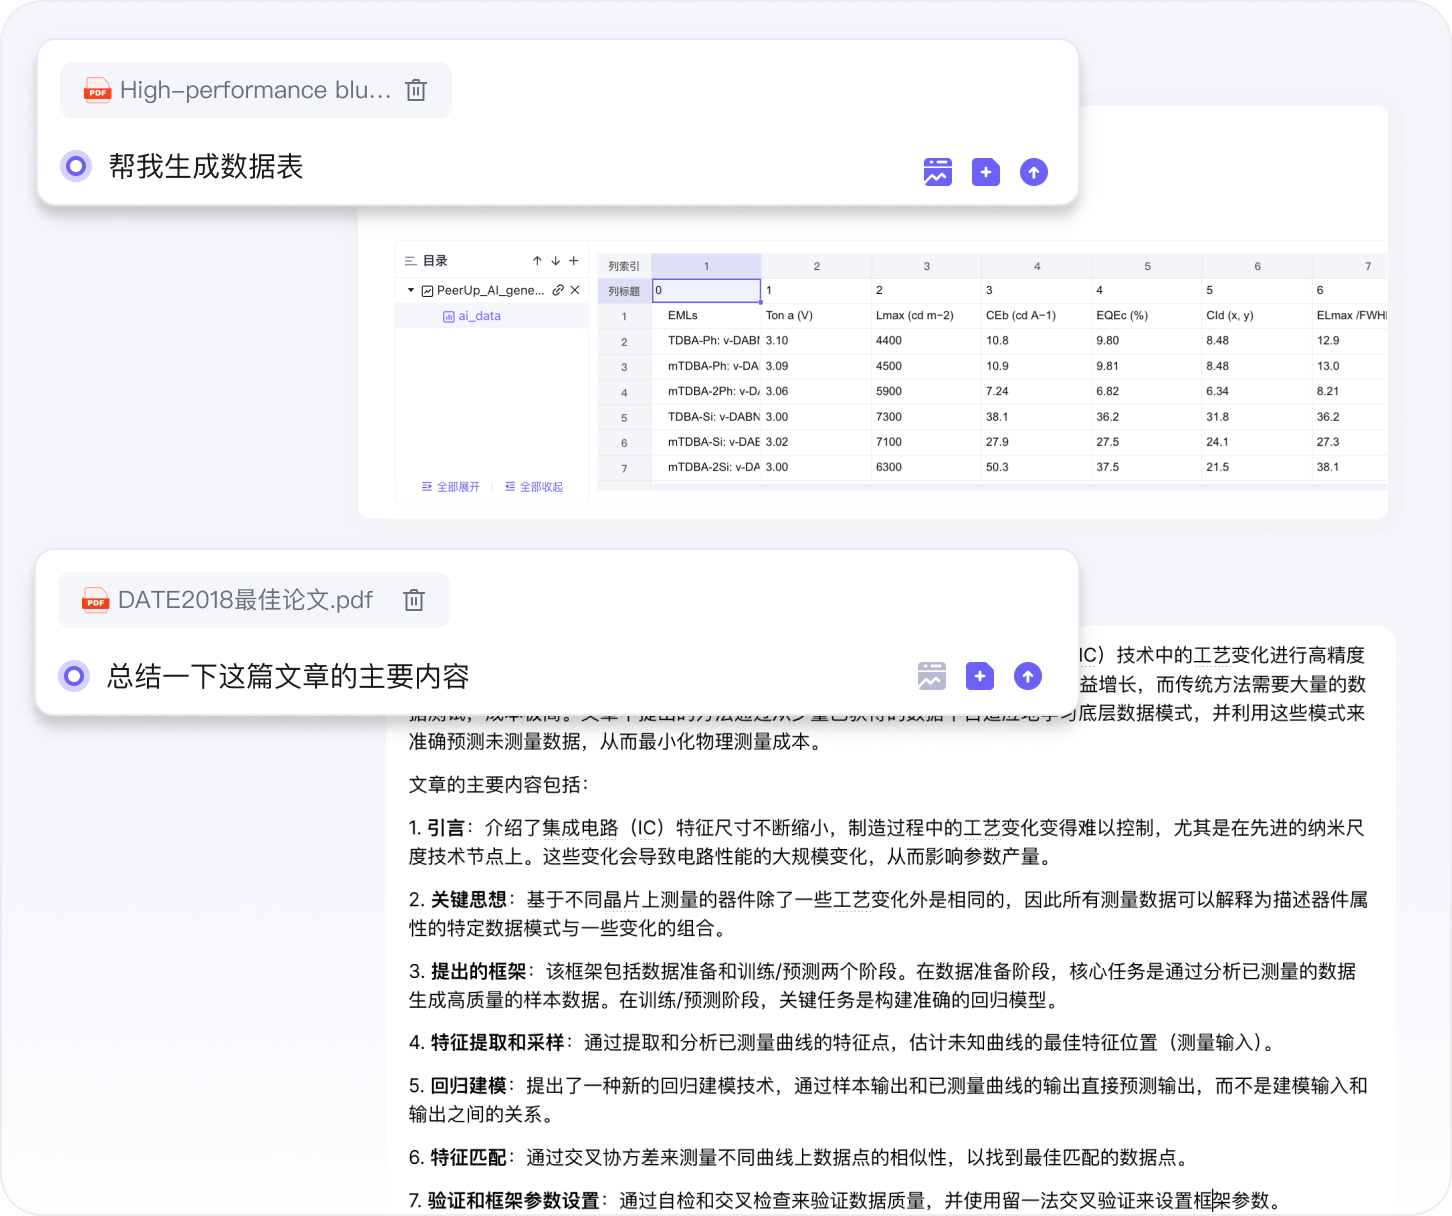Click the 列索引 corner cell

[x=624, y=266]
